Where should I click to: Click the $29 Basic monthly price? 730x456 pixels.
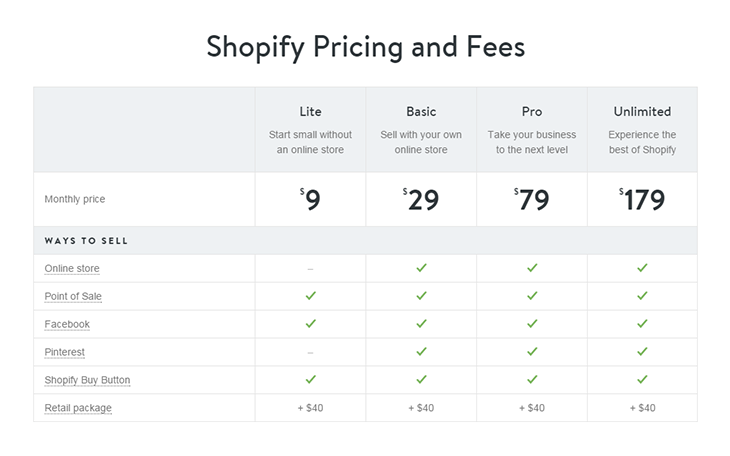(x=421, y=199)
